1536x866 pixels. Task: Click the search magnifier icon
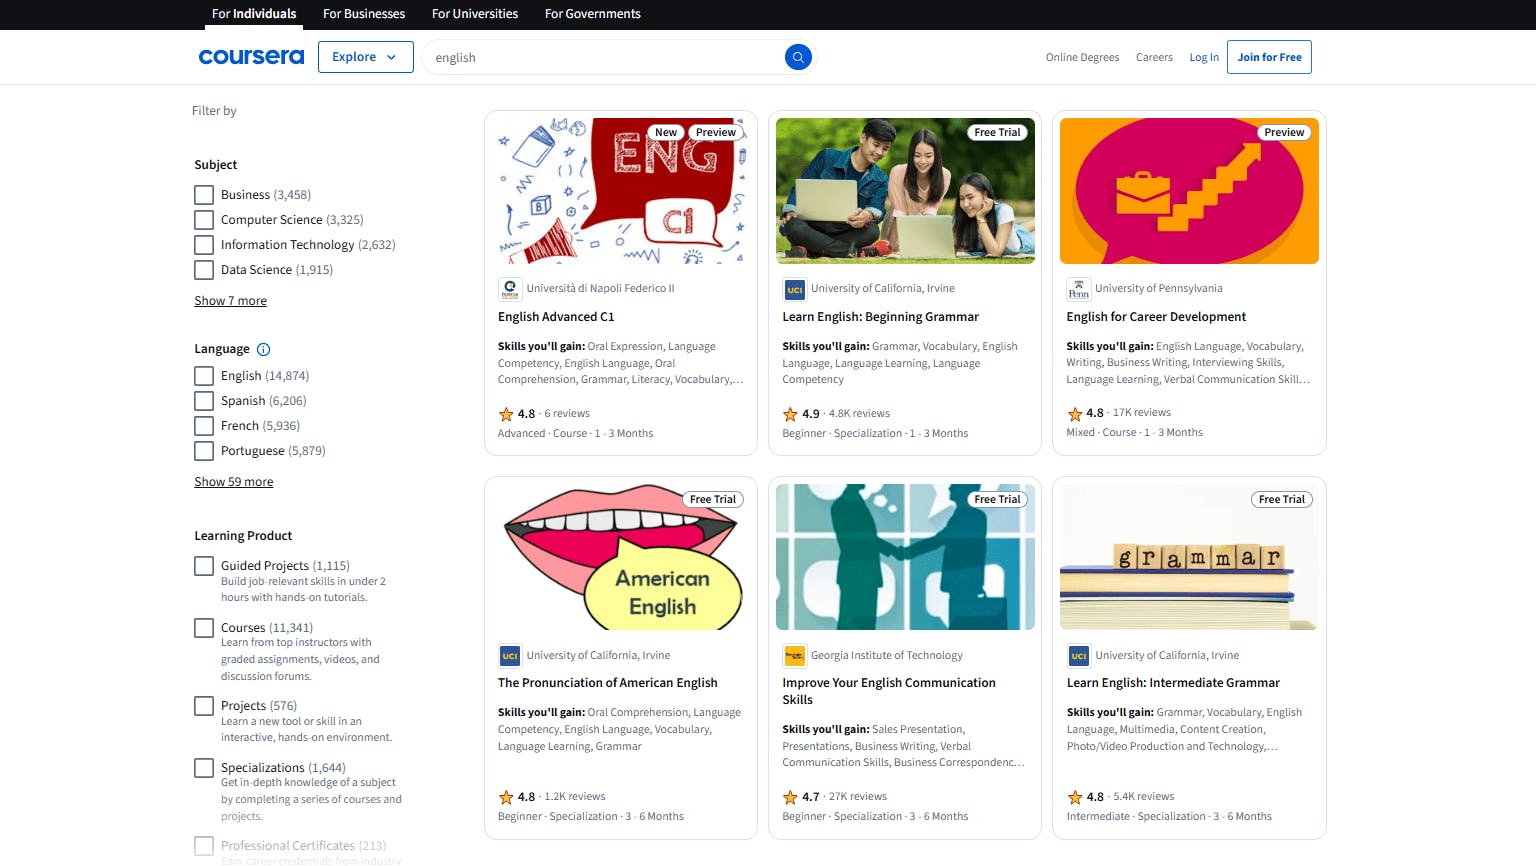798,57
